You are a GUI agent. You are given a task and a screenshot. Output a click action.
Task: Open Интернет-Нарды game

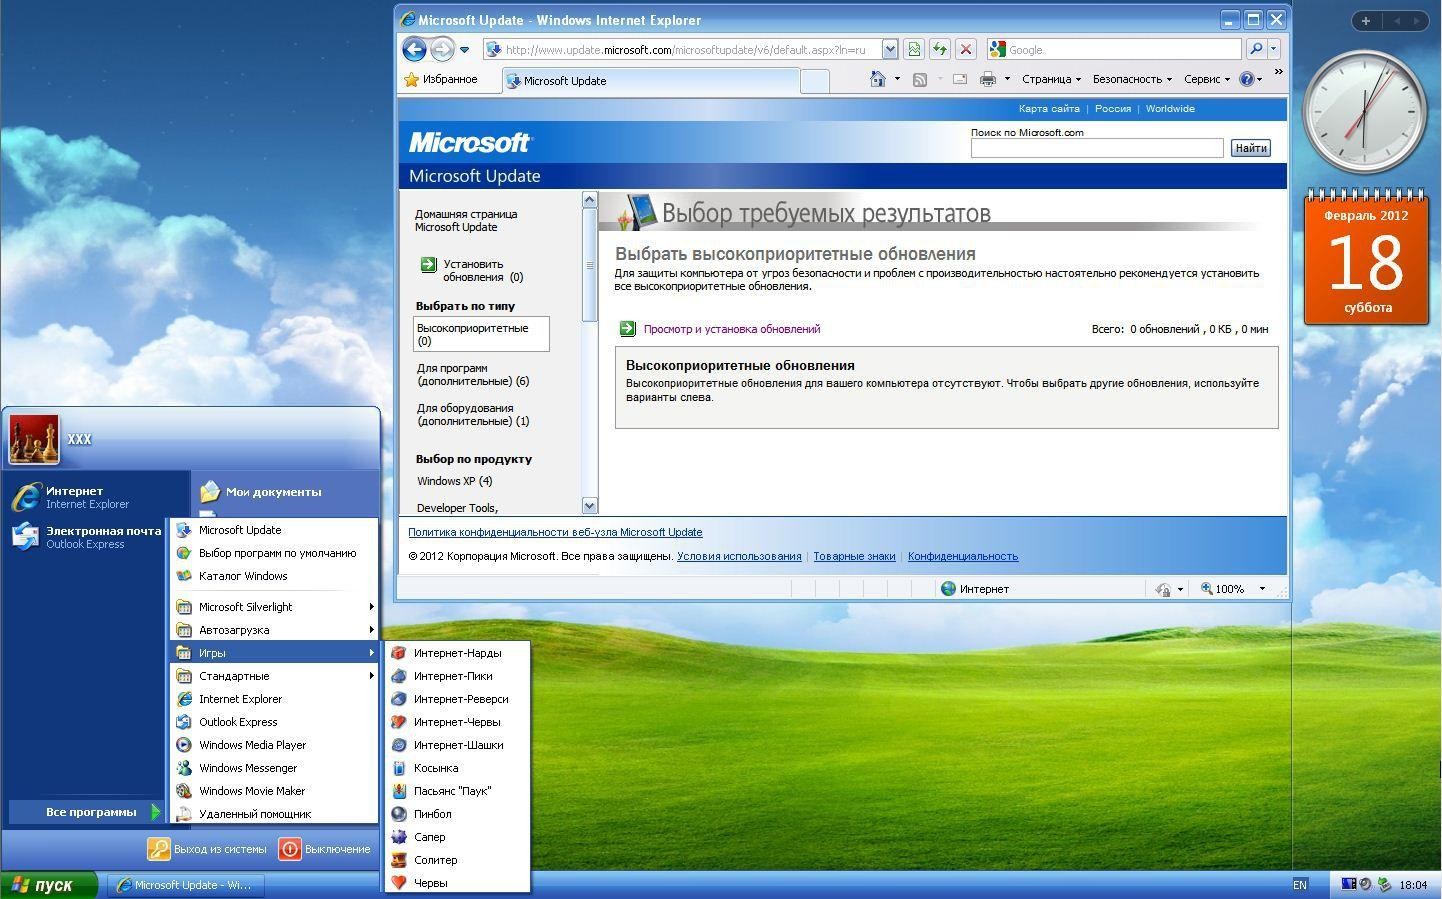(x=457, y=653)
